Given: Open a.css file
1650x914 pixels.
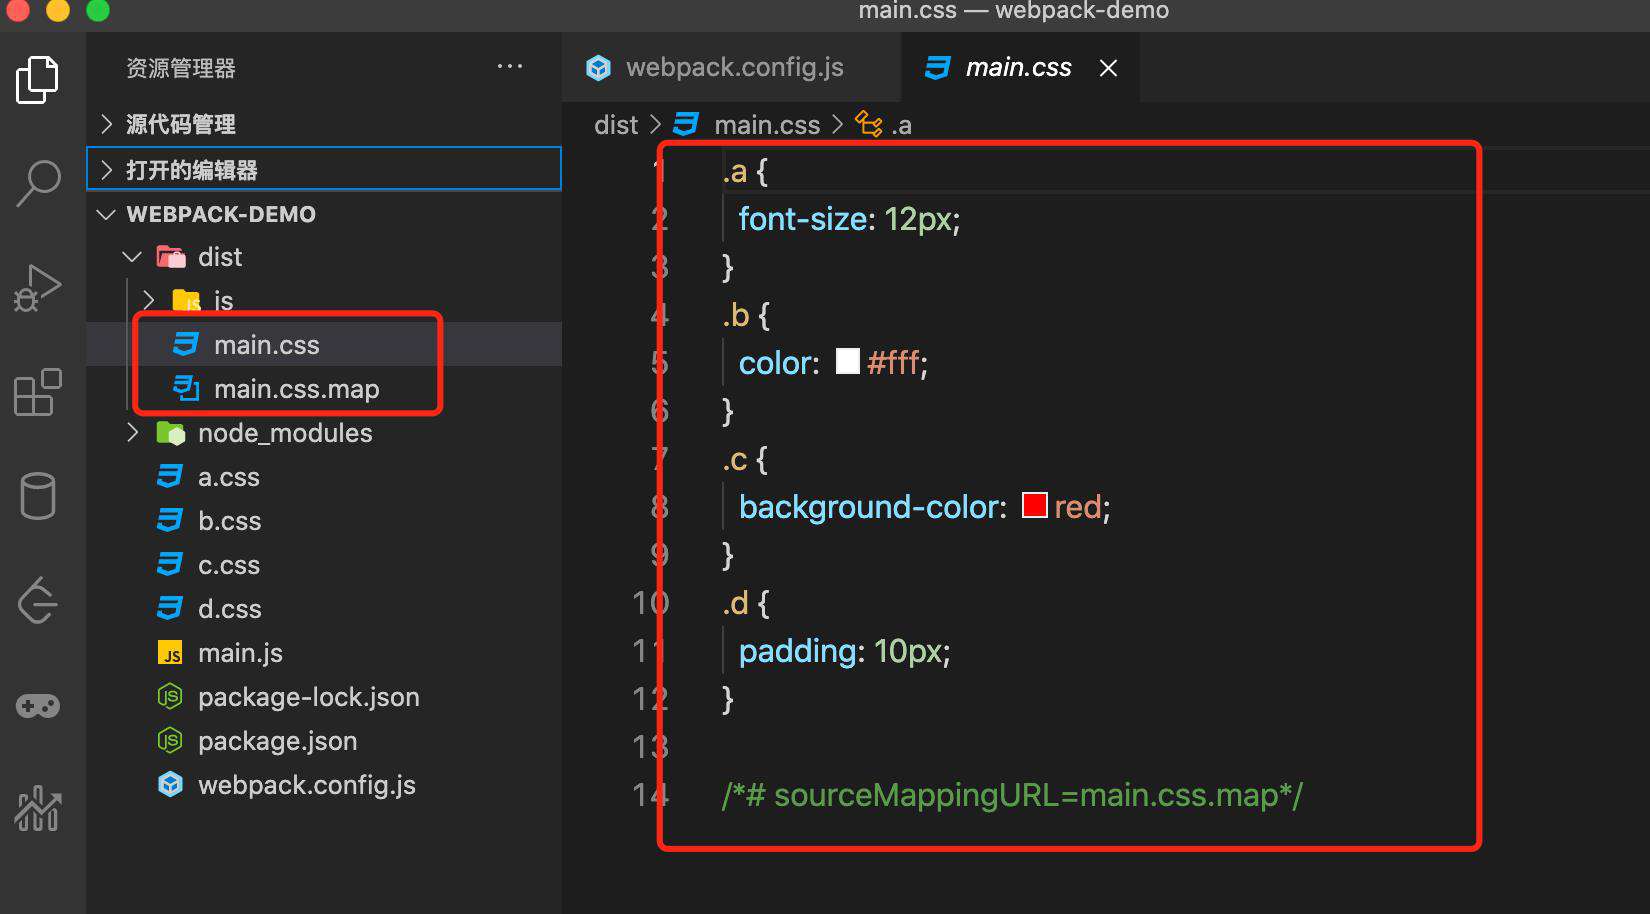Looking at the screenshot, I should coord(324,477).
